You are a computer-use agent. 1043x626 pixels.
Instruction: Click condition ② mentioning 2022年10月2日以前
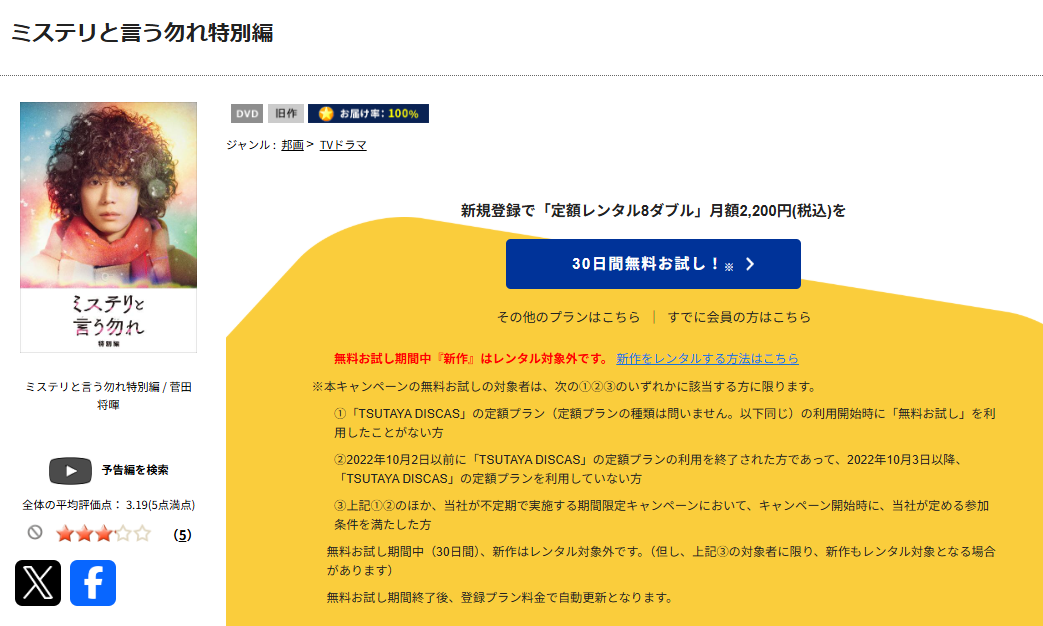[x=649, y=469]
